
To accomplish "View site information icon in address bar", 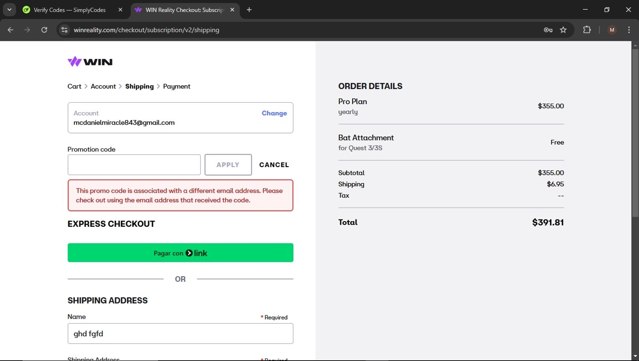I will coord(64,30).
